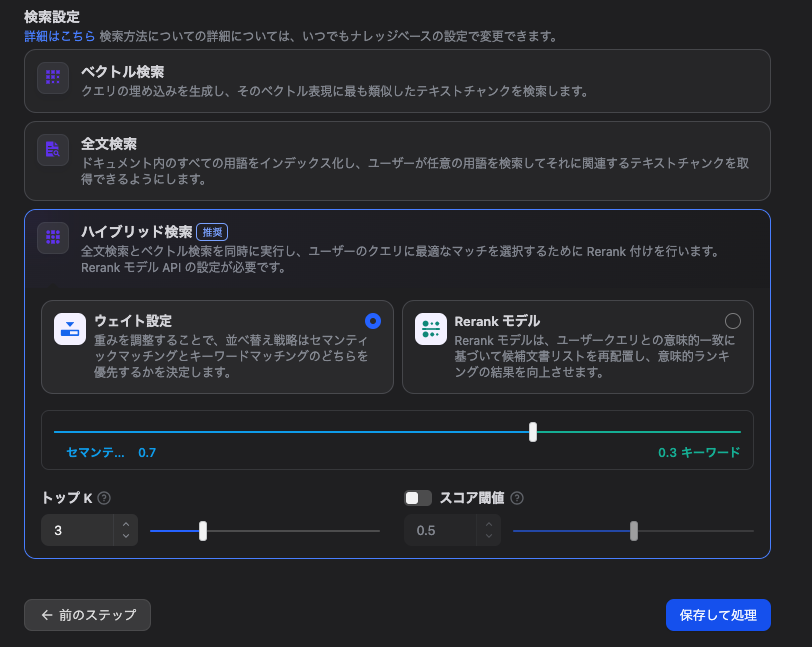Select the Rerank モデル radio button

point(733,321)
